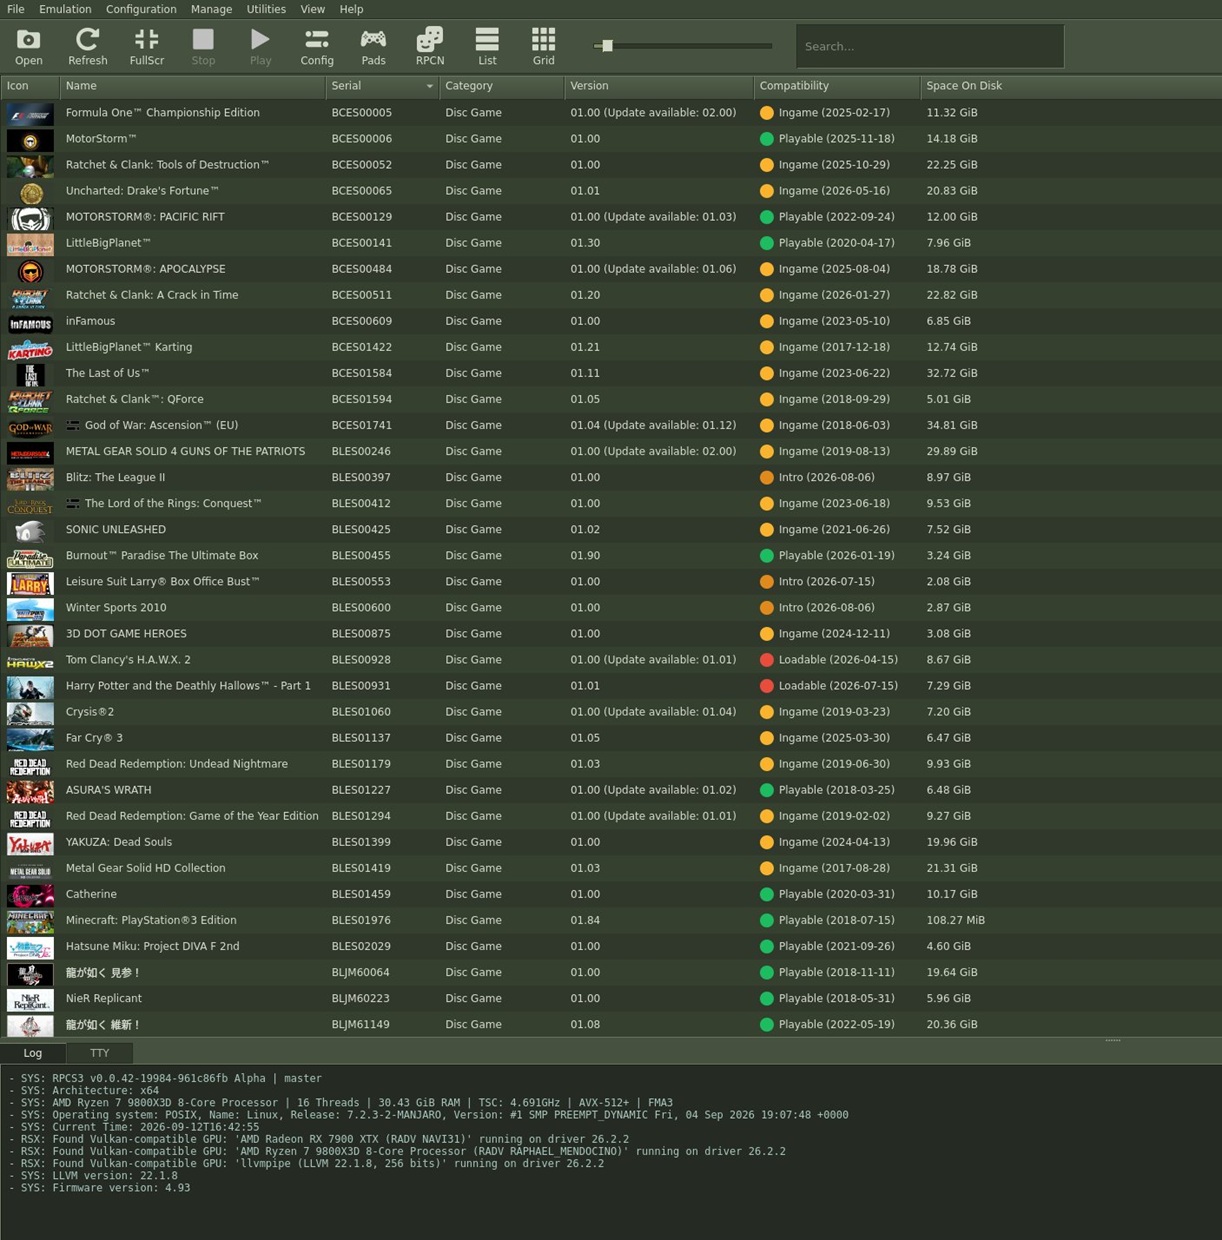The width and height of the screenshot is (1222, 1240).
Task: Click Loadable status dot for Tom Clancy's H.A.W.X. 2
Action: click(767, 660)
